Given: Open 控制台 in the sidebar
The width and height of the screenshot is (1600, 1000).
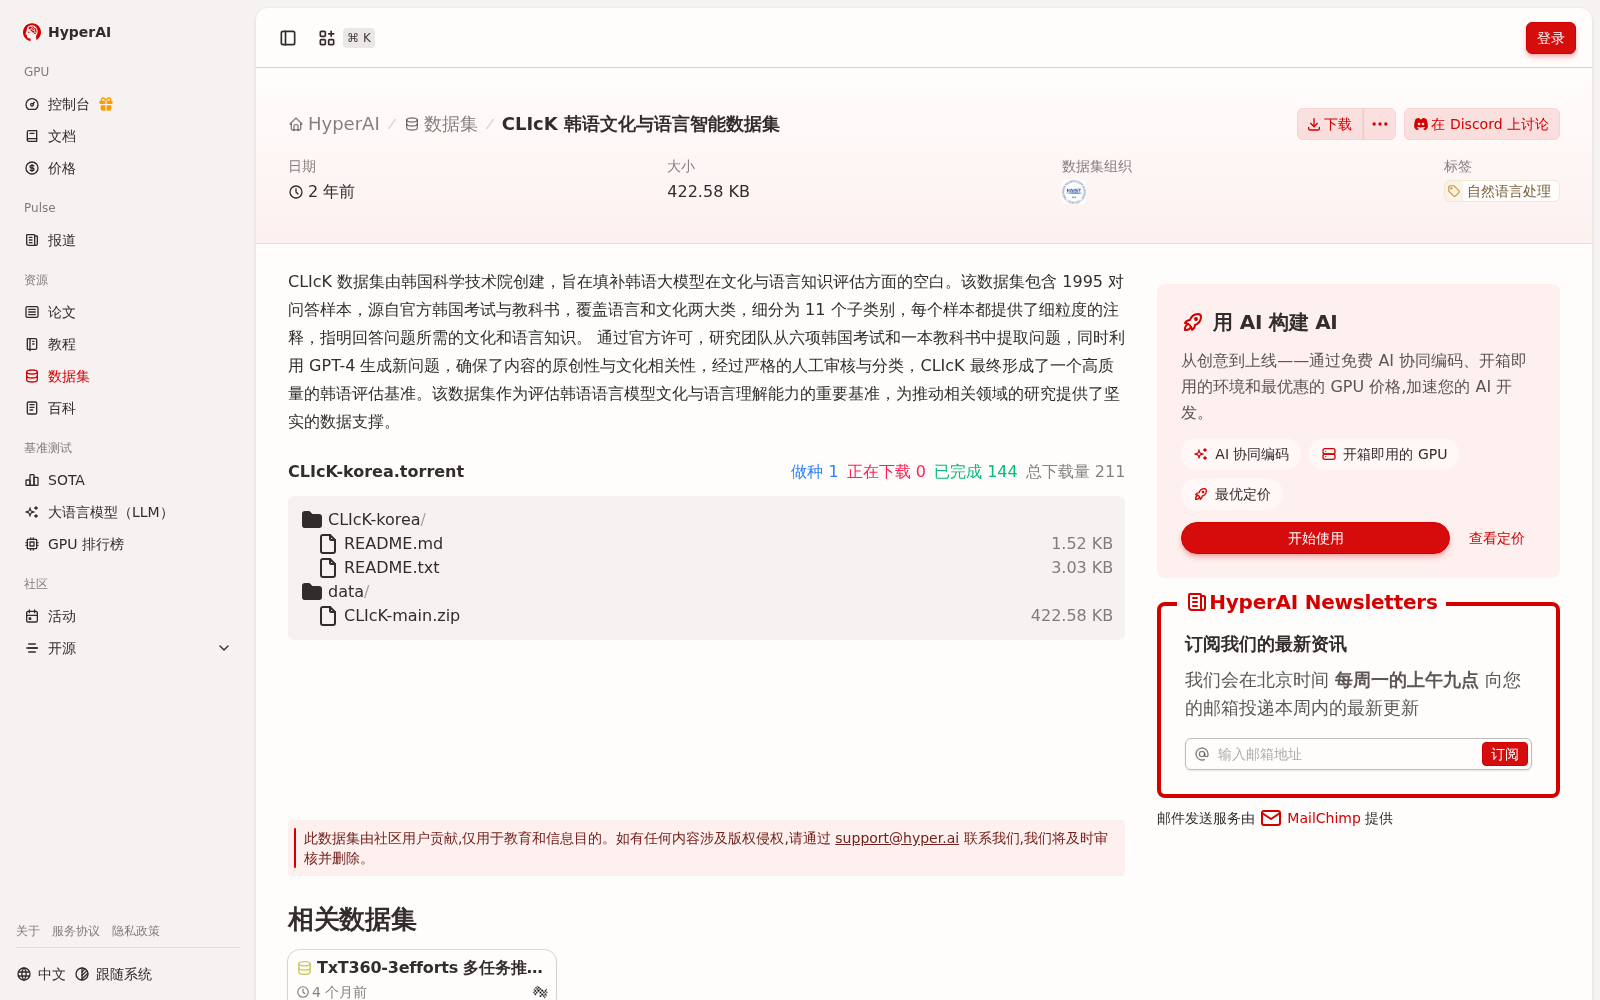Looking at the screenshot, I should pyautogui.click(x=68, y=104).
